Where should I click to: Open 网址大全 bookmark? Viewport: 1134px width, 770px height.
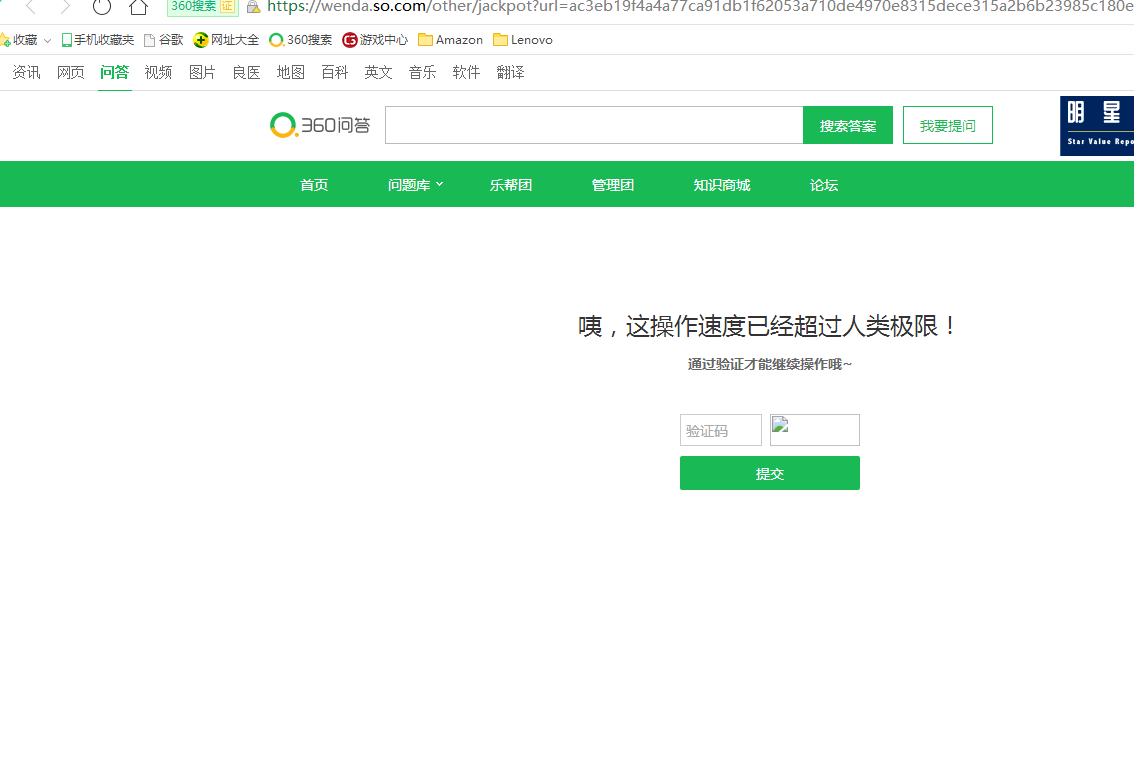pyautogui.click(x=226, y=40)
